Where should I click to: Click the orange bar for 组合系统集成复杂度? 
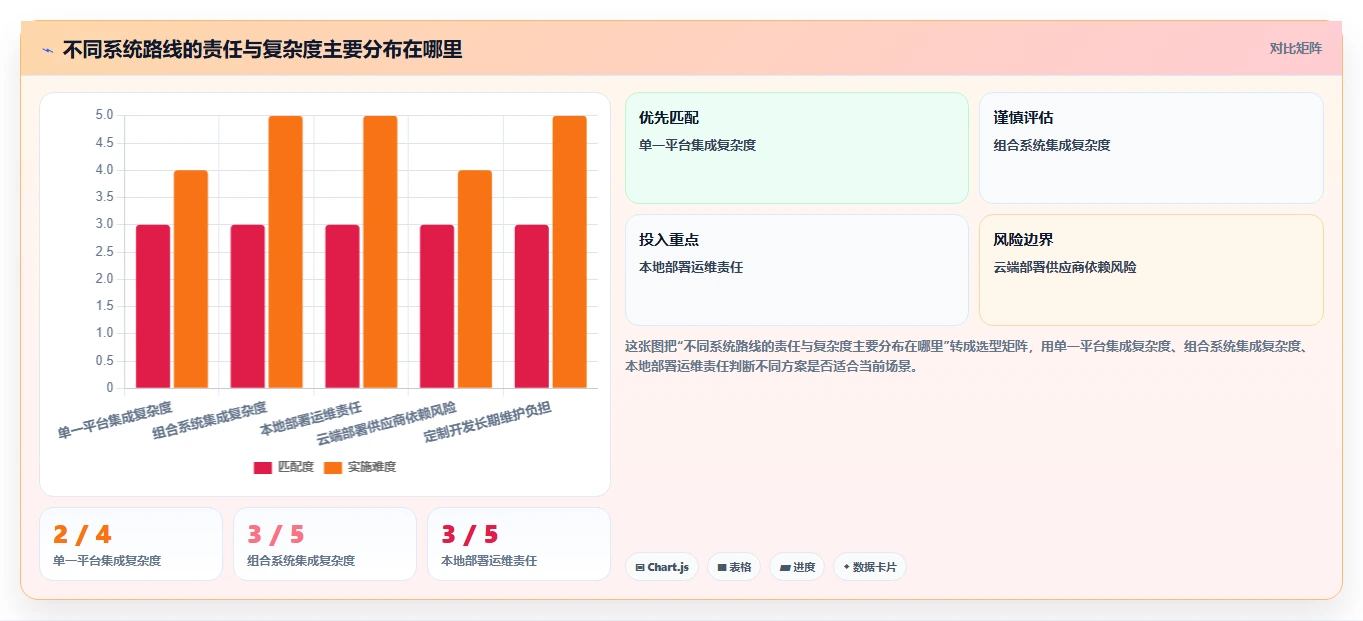coord(286,252)
